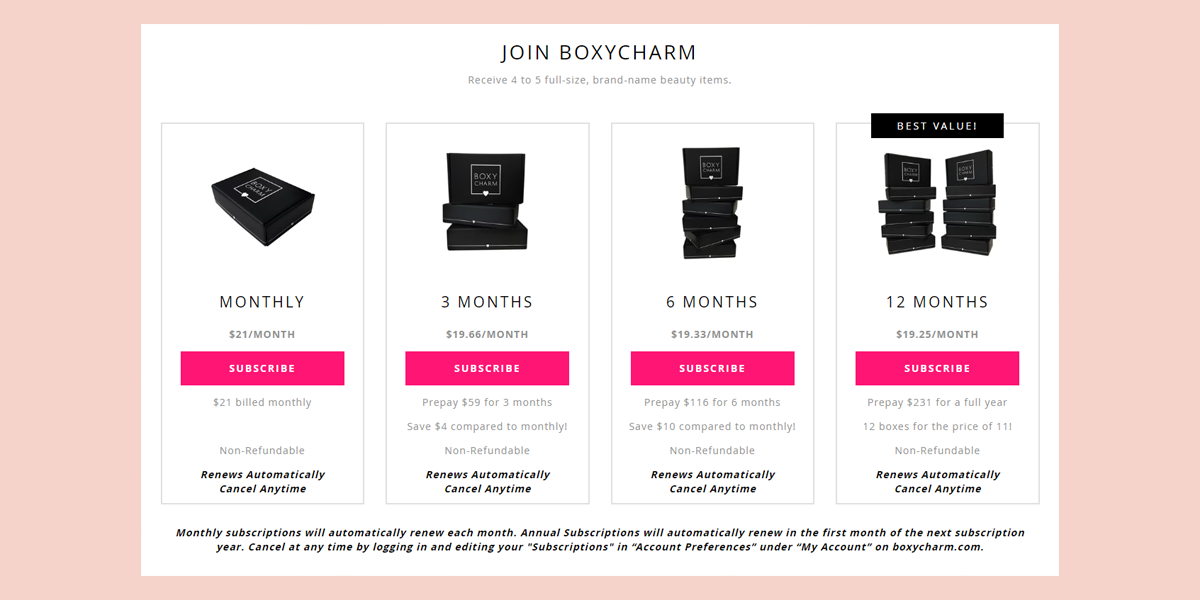Viewport: 1200px width, 600px height.
Task: Click the 6 Months stacked boxes image
Action: pos(712,204)
